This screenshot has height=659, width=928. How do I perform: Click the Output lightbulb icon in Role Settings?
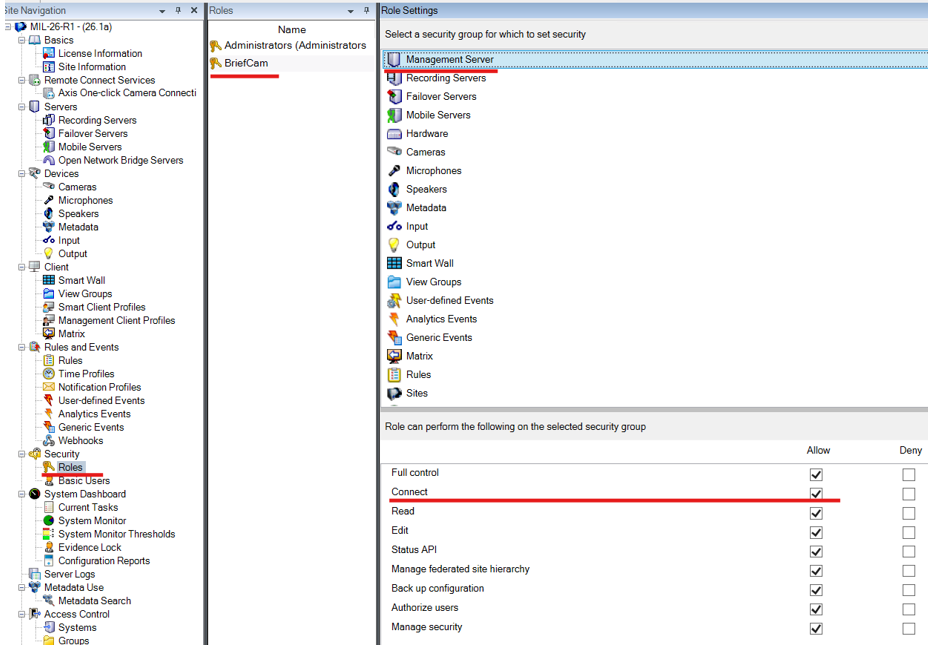394,245
